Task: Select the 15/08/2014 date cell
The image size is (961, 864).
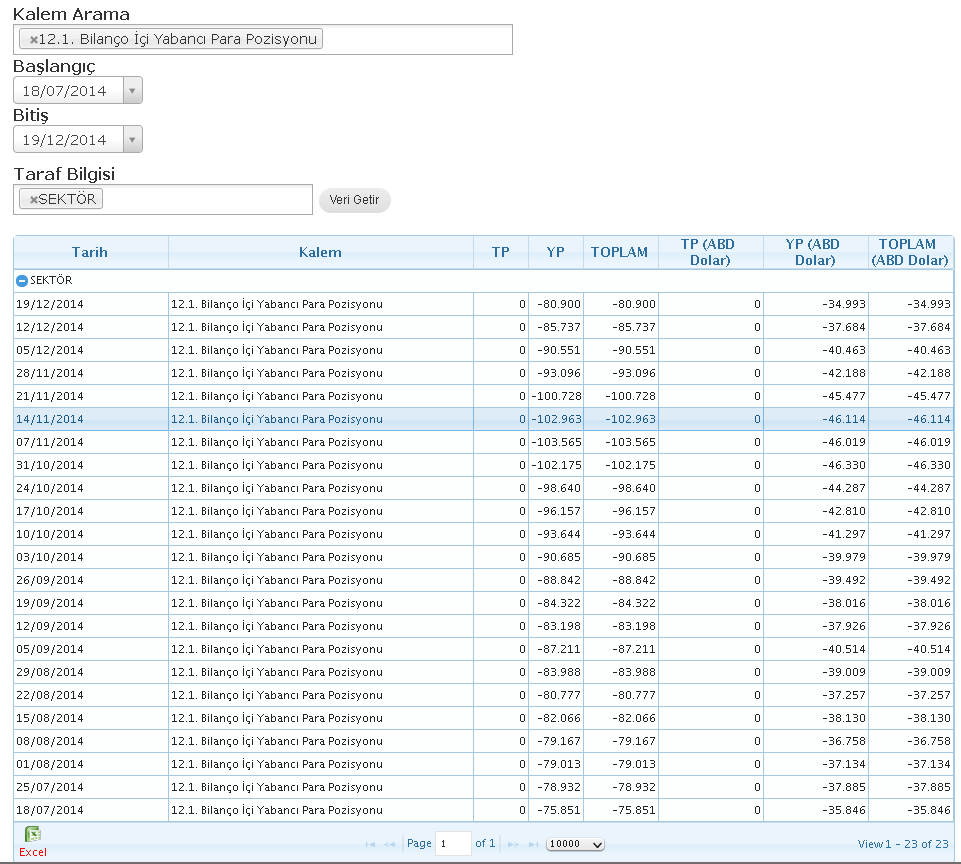Action: tap(91, 718)
